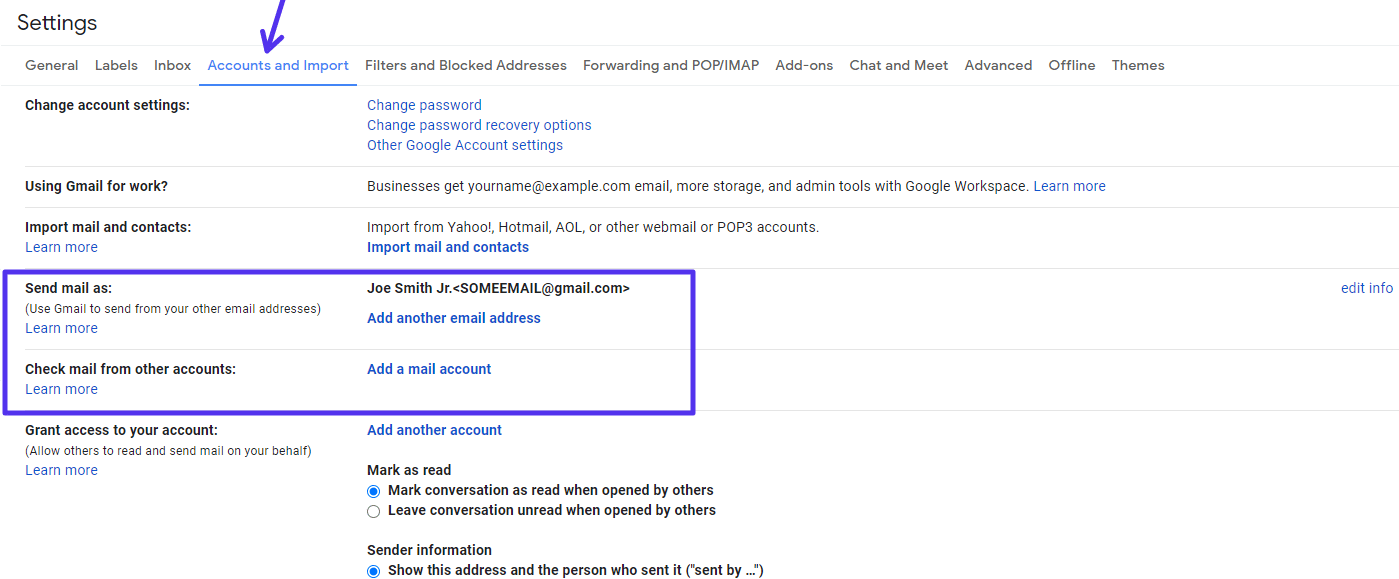Open the Chat and Meet tab
1399x579 pixels.
pos(897,65)
